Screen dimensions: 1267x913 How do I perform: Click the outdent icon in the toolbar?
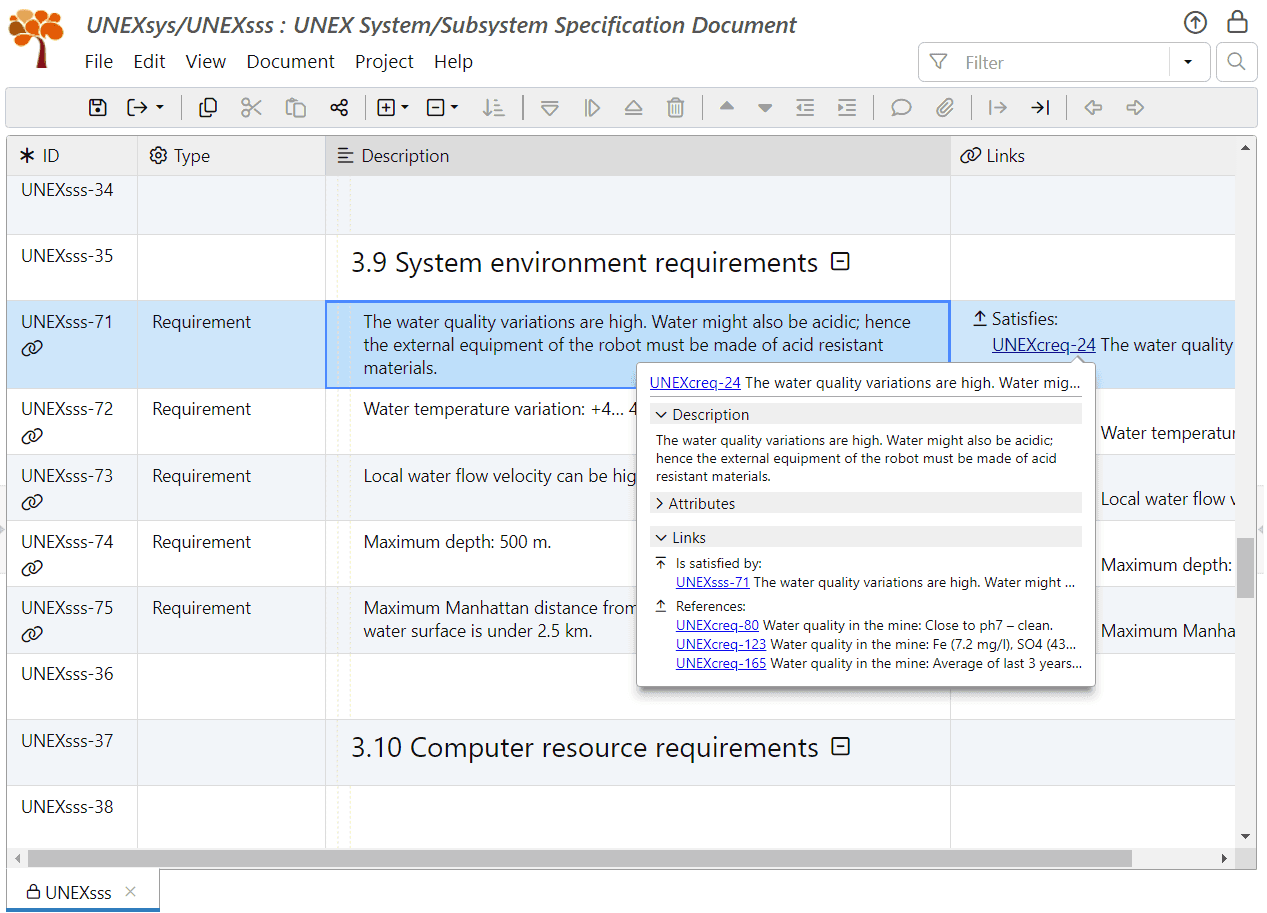click(x=805, y=108)
